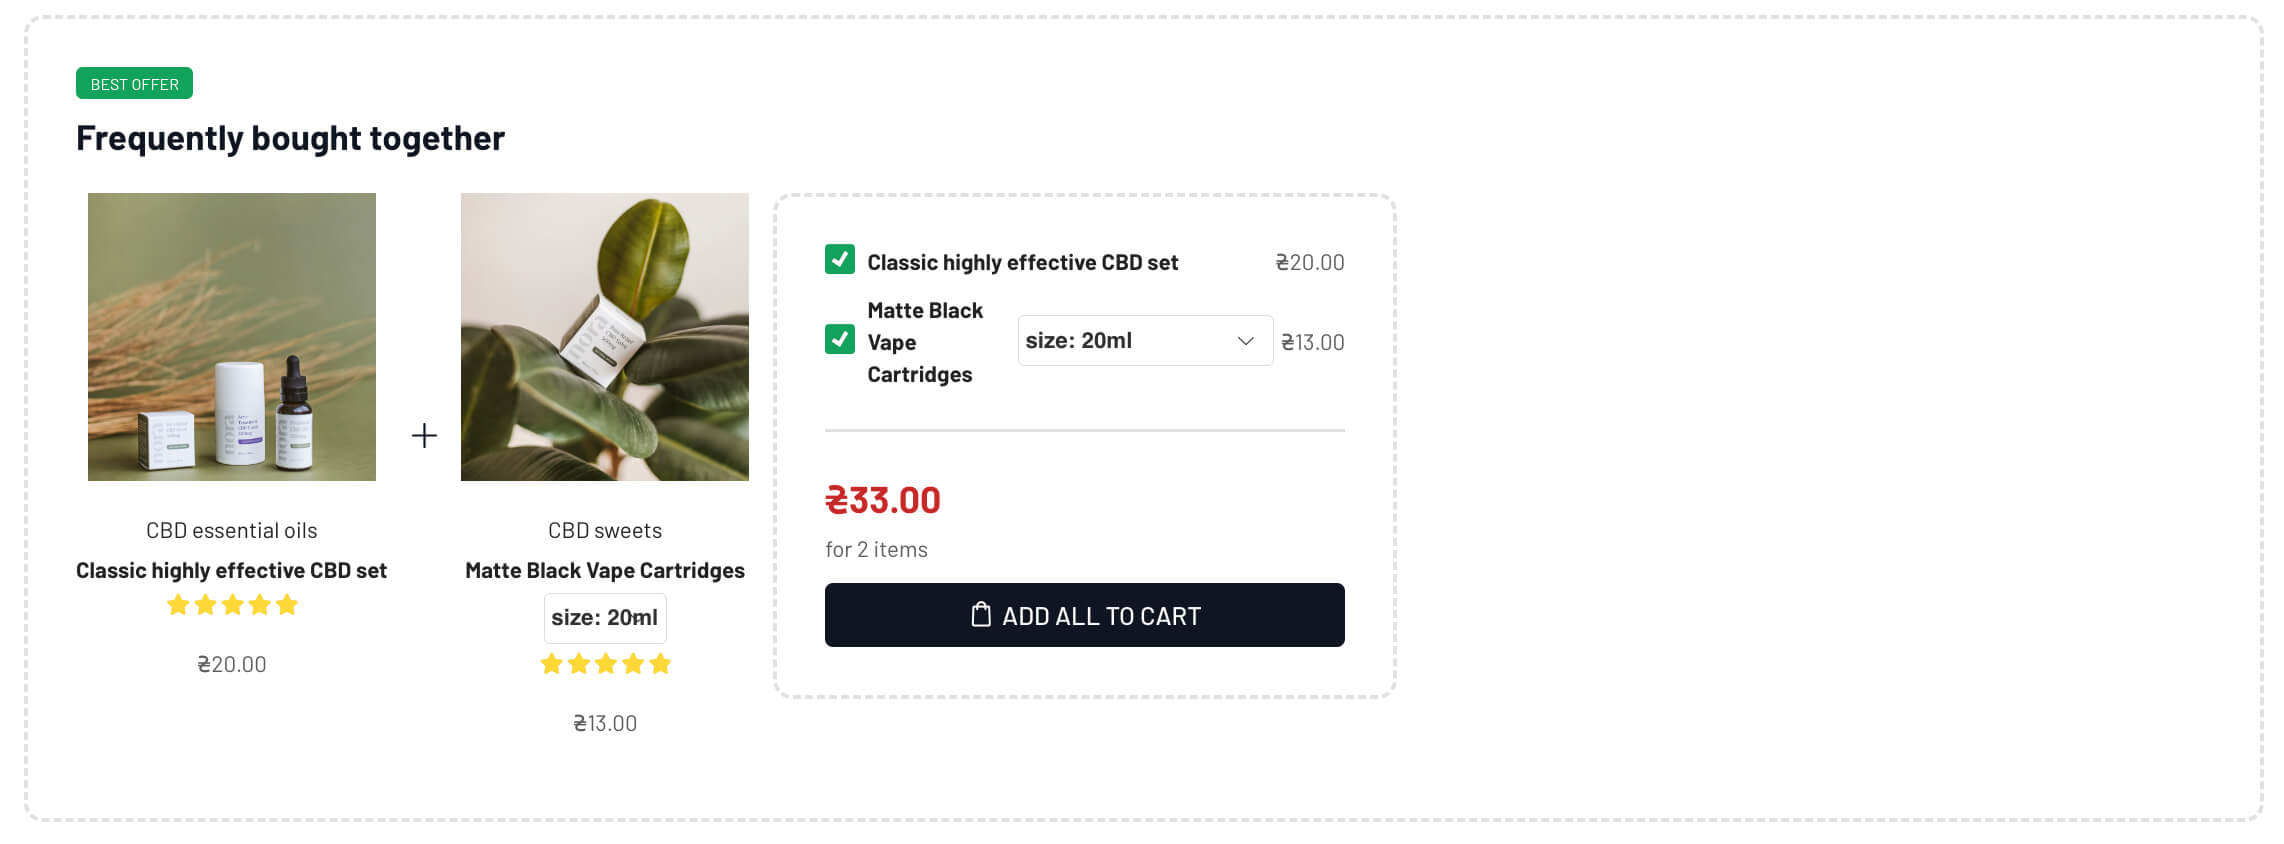The width and height of the screenshot is (2284, 844).
Task: Open the CBD set product image
Action: pos(232,337)
